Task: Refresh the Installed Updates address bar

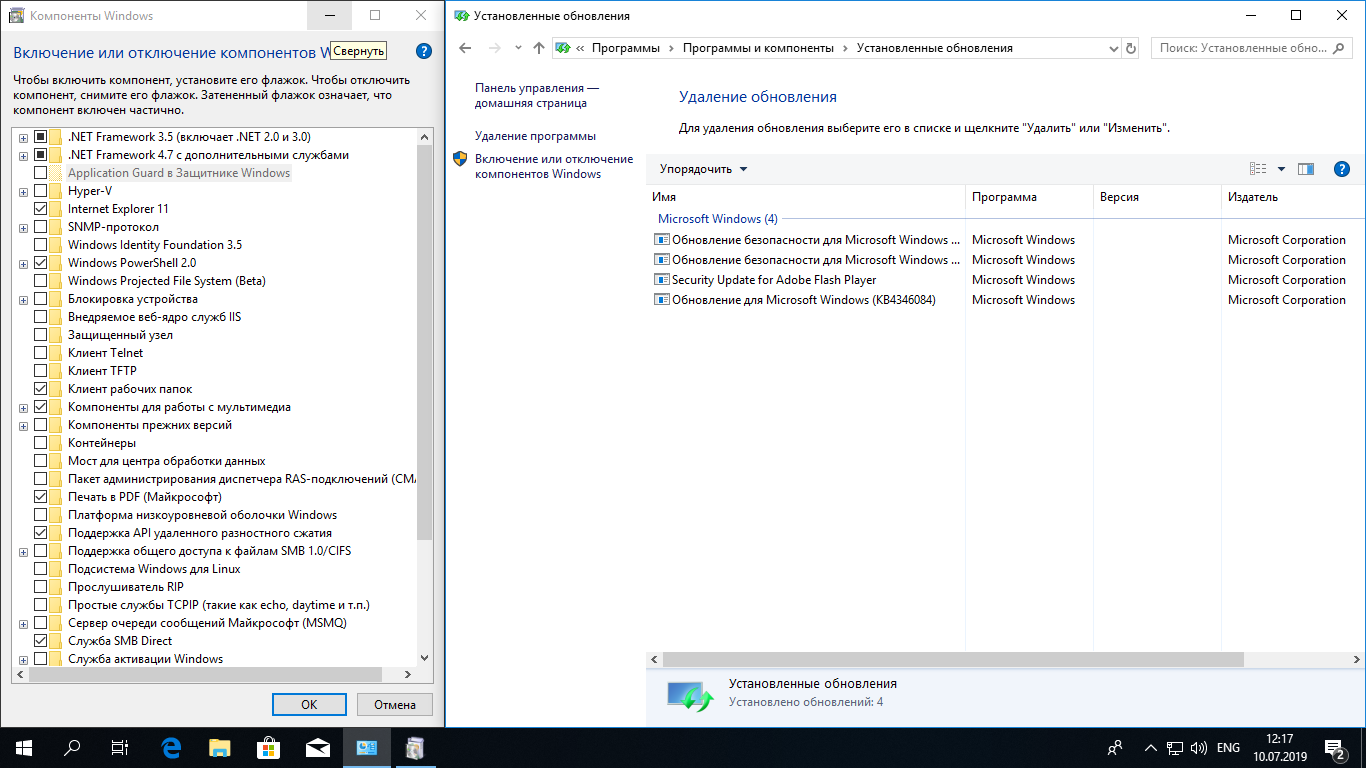Action: 1131,48
